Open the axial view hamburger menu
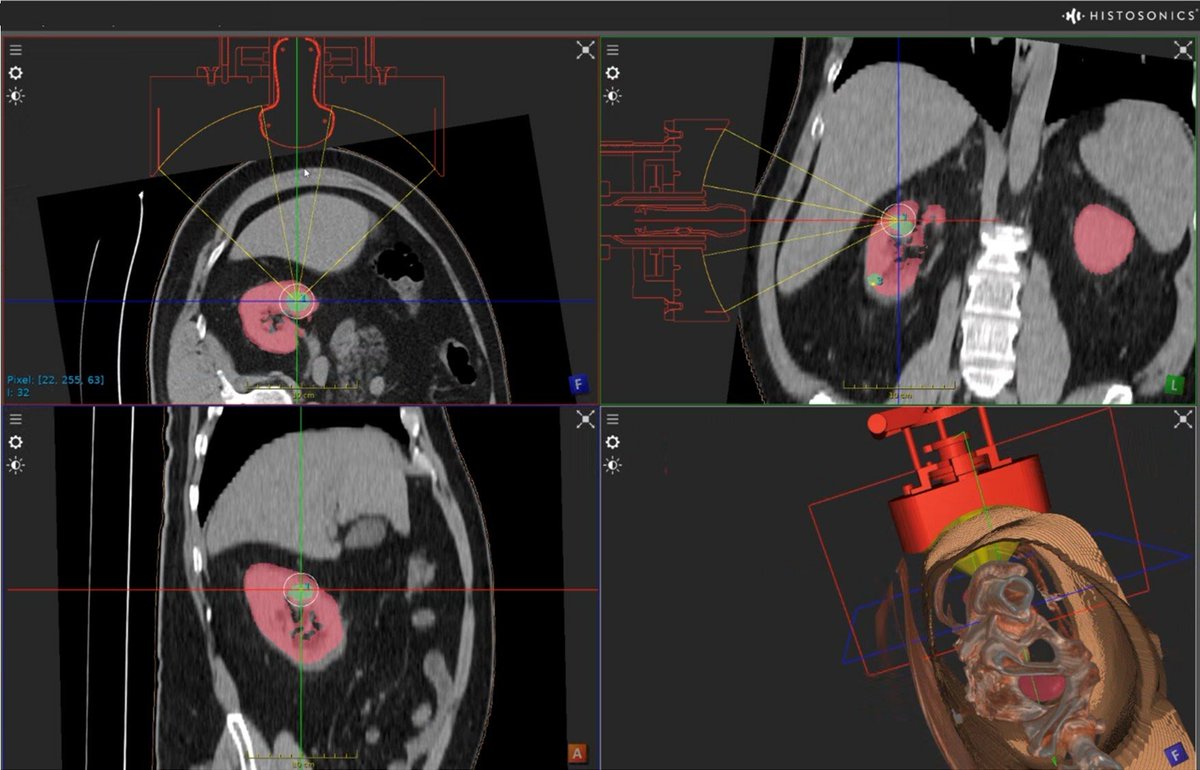 (16, 50)
